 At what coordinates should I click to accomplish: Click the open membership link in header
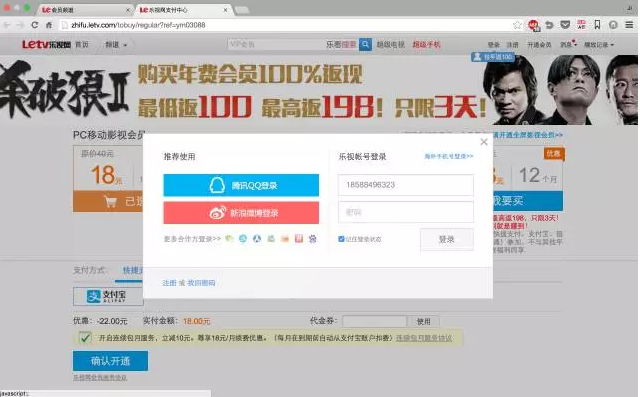point(539,44)
